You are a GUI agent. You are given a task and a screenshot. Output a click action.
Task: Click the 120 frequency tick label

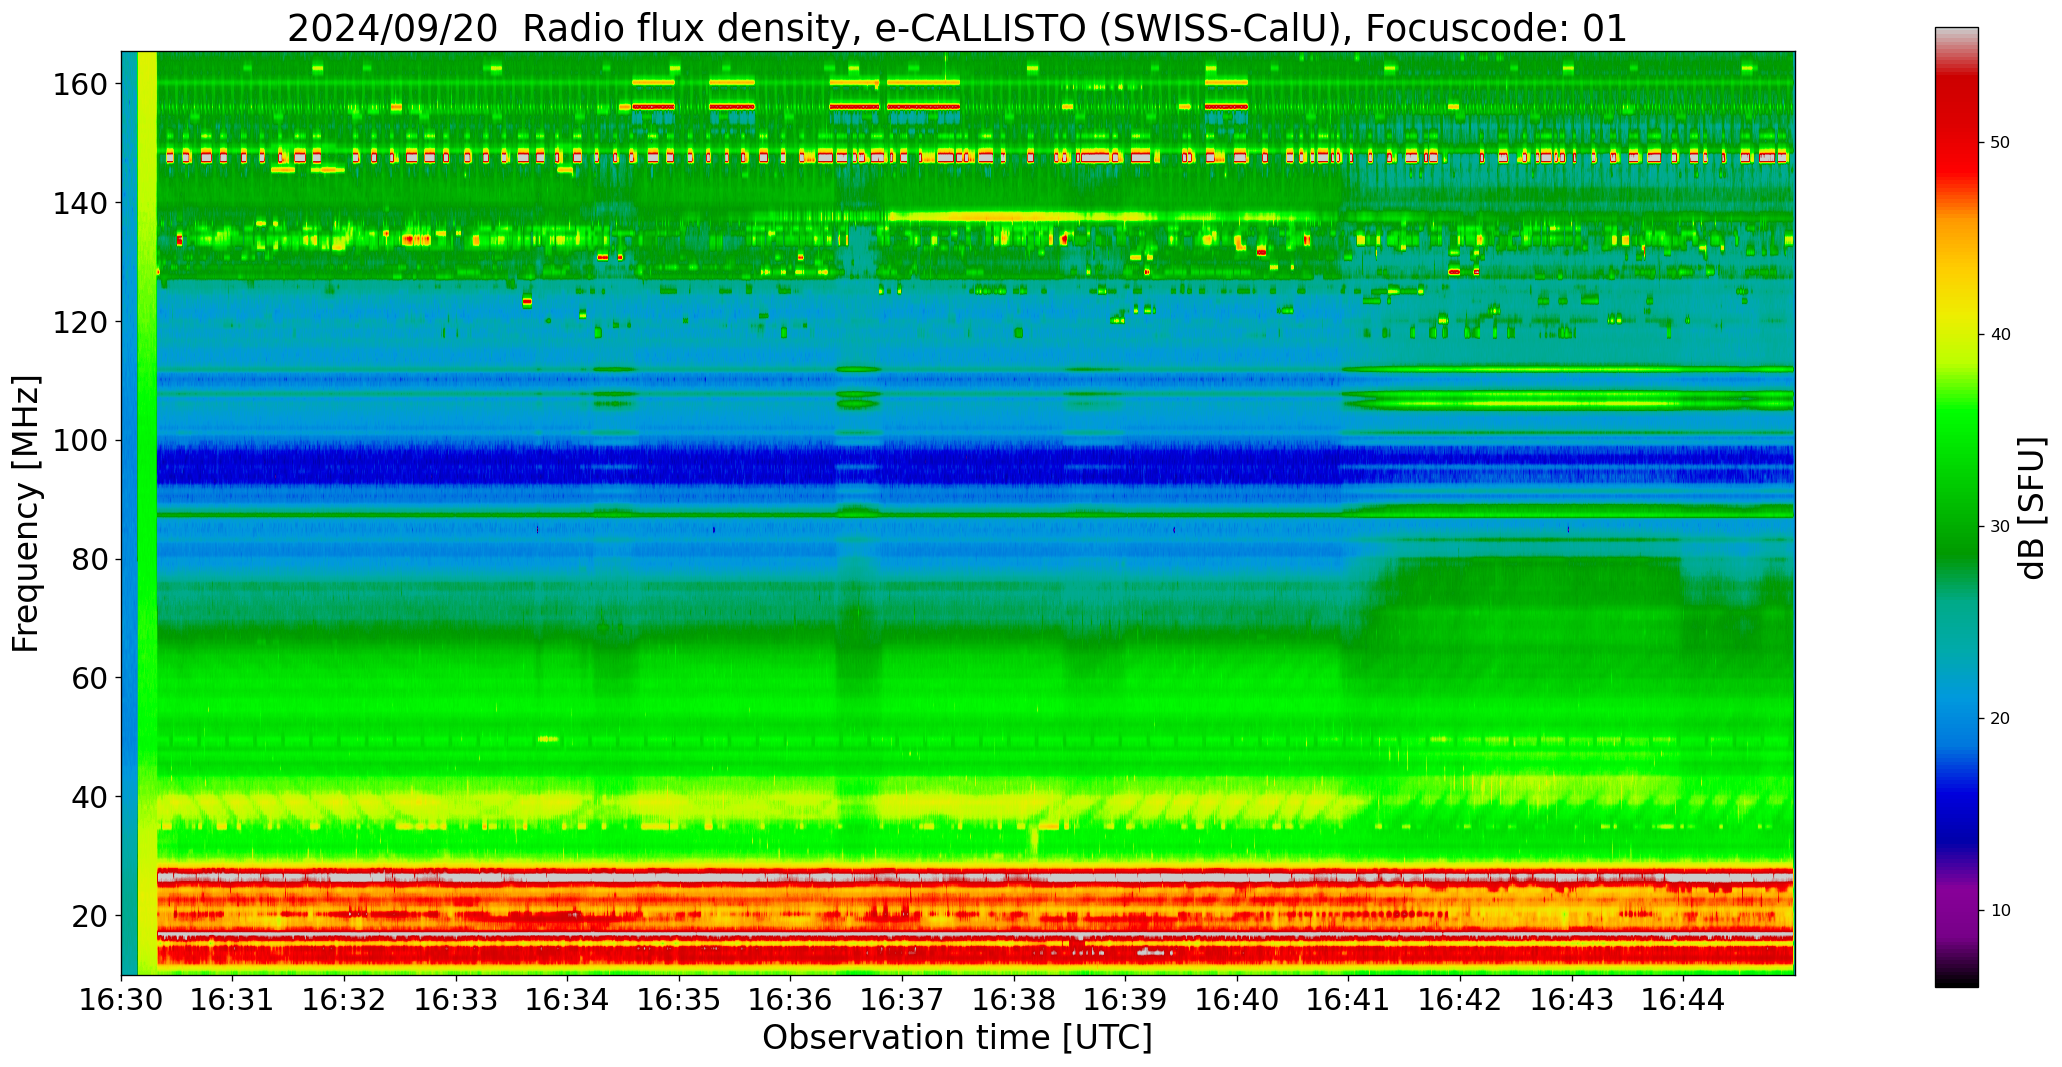click(x=80, y=322)
